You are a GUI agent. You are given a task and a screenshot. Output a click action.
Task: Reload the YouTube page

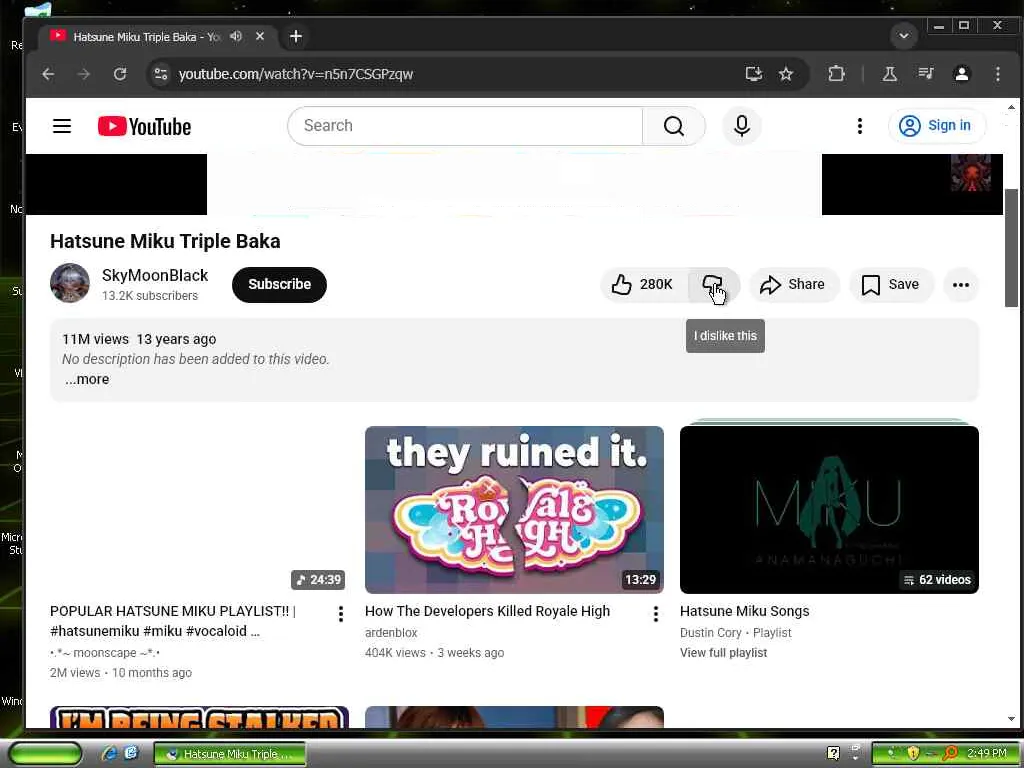tap(120, 74)
